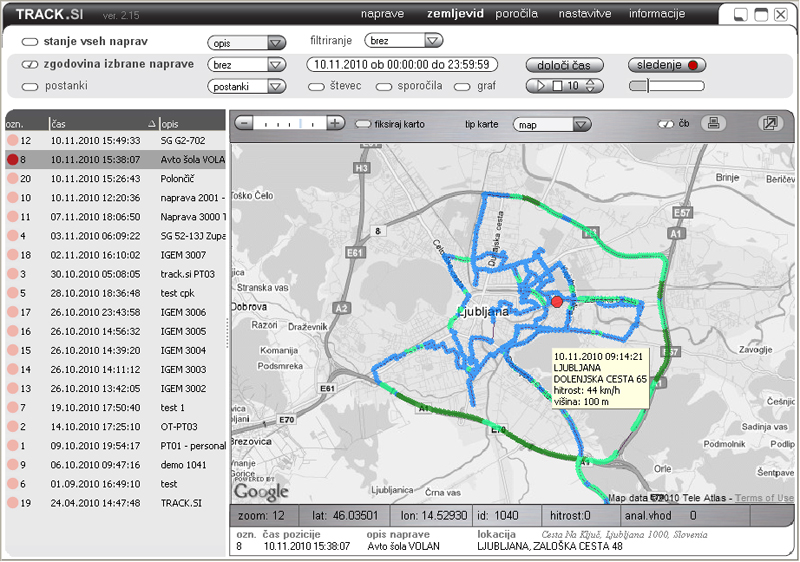Select row IGEM 3006
Viewport: 800px width, 562px height.
pos(115,312)
